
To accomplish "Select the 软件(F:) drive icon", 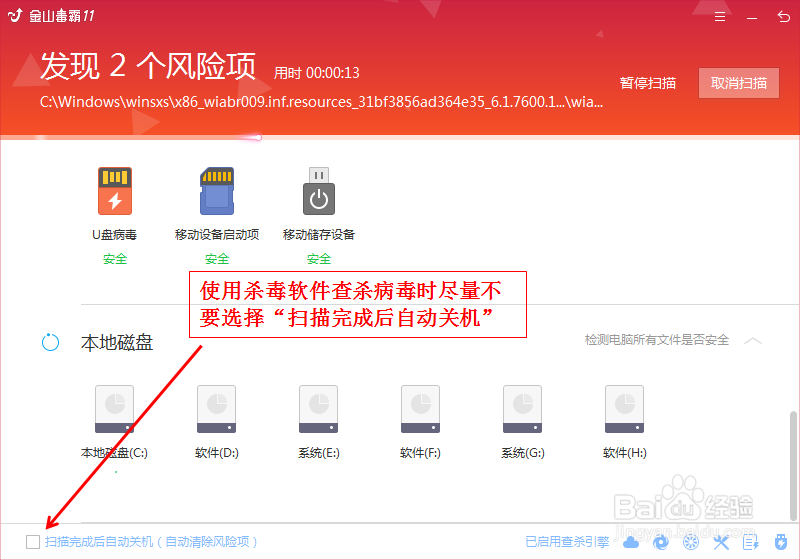I will (x=420, y=409).
